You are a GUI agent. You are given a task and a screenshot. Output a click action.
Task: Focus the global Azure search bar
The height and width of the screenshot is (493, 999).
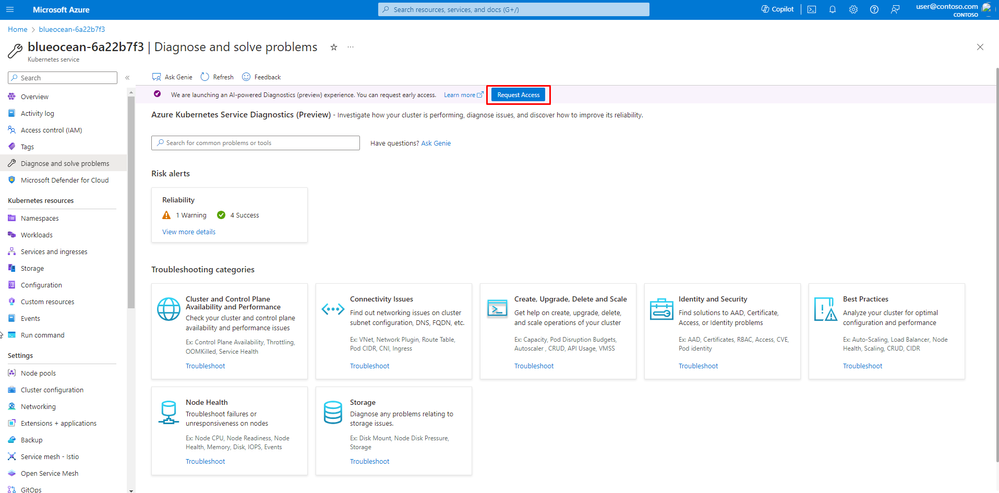514,10
